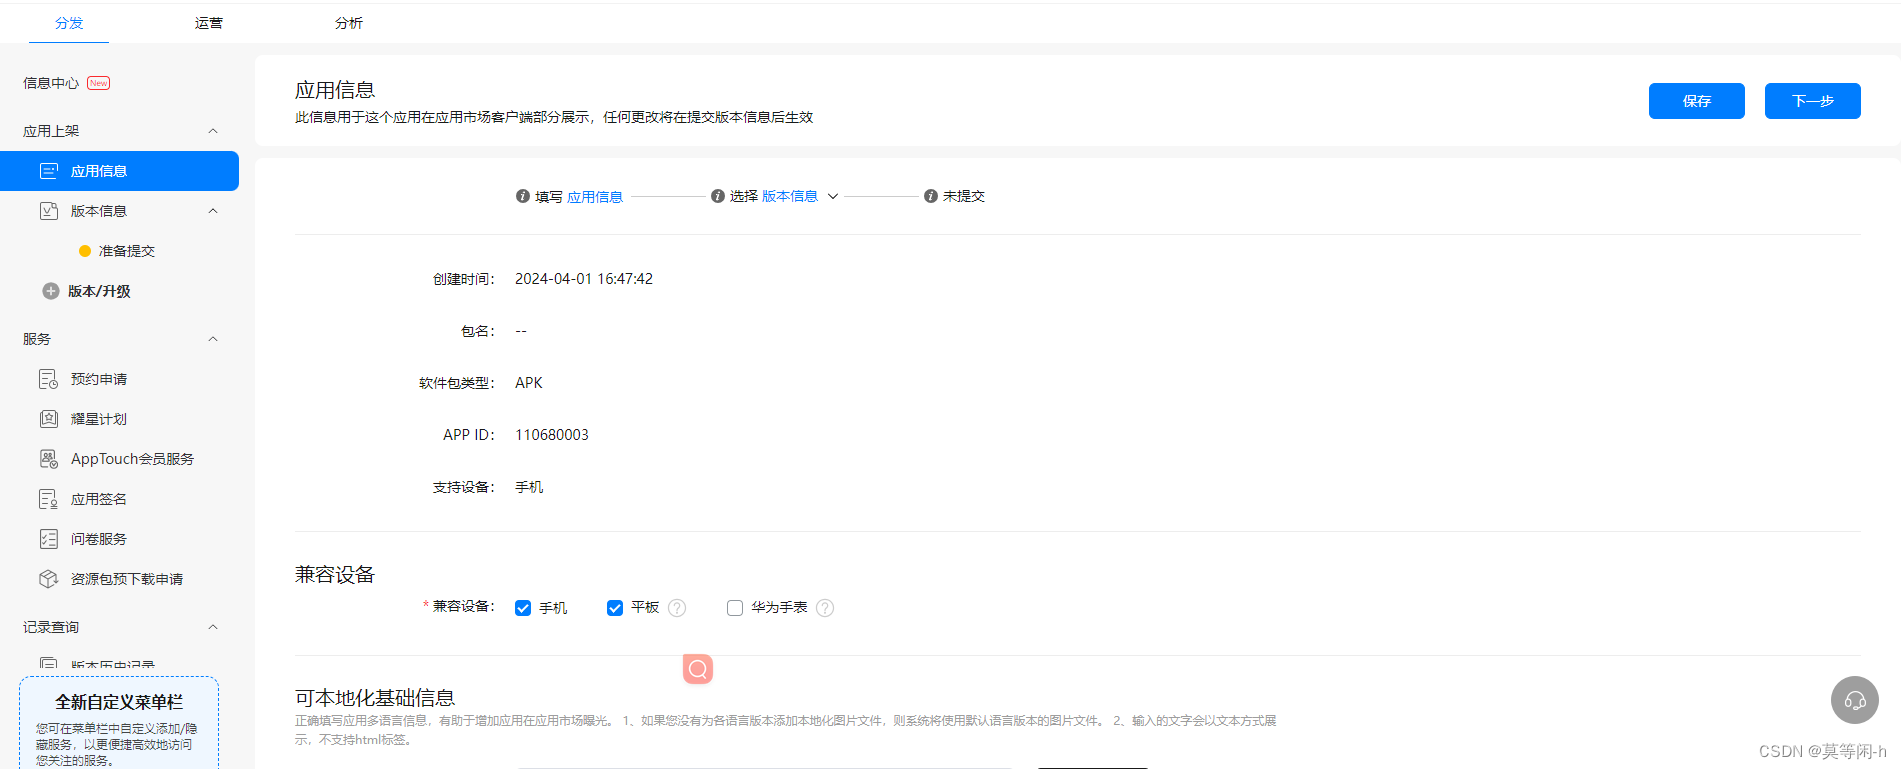Image resolution: width=1901 pixels, height=769 pixels.
Task: Collapse the 版本信息 submenu chevron
Action: [x=212, y=211]
